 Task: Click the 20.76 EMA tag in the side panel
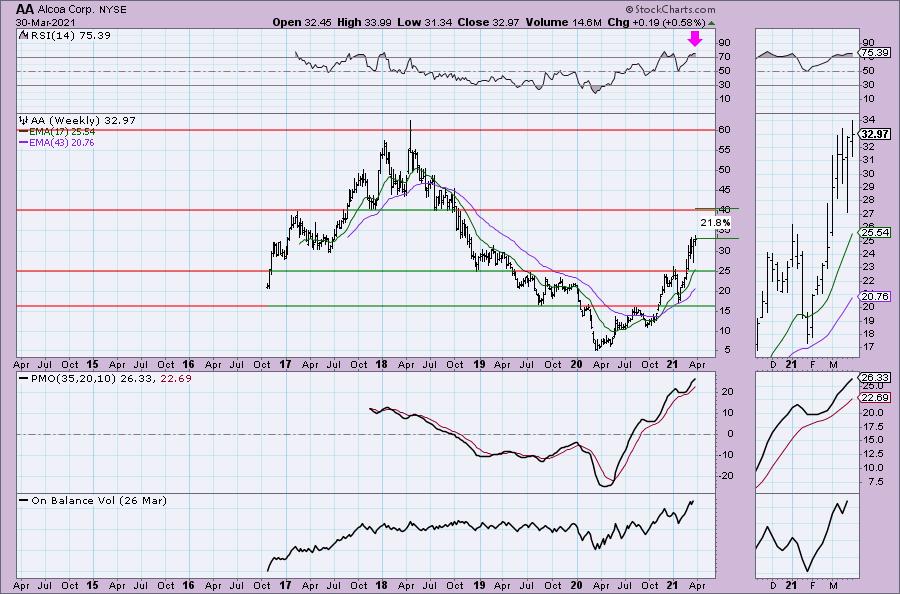(876, 296)
